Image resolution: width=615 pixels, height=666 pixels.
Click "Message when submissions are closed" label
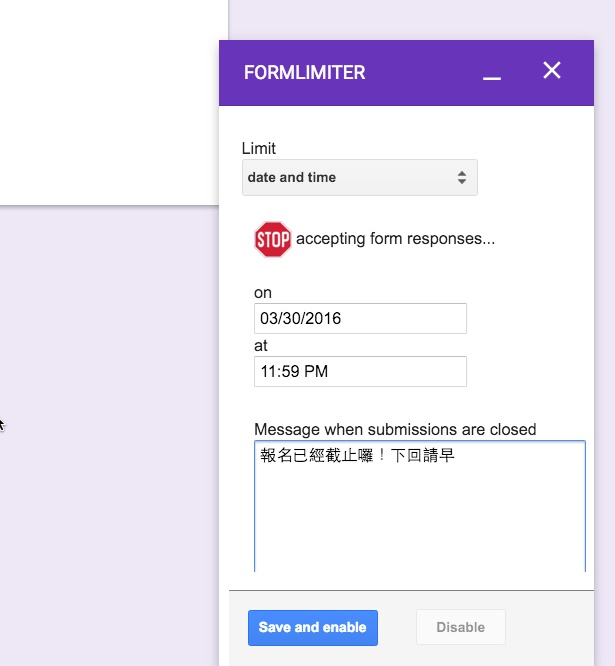(x=395, y=430)
